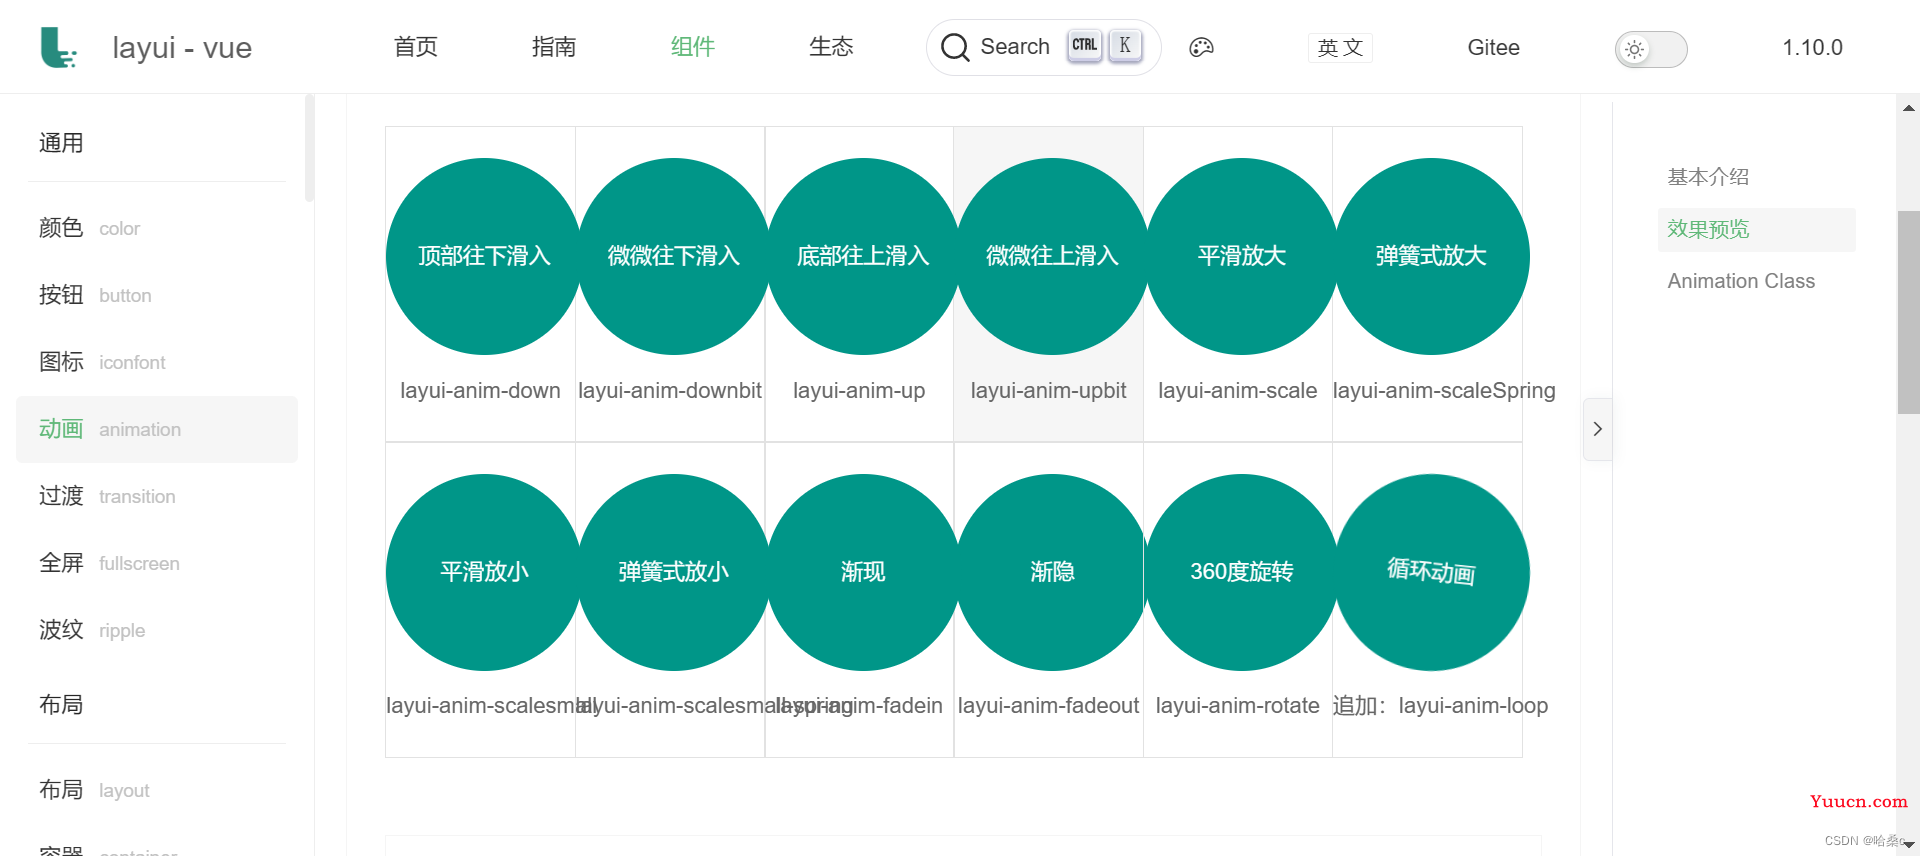
Task: Click the Search input box
Action: [x=1043, y=47]
